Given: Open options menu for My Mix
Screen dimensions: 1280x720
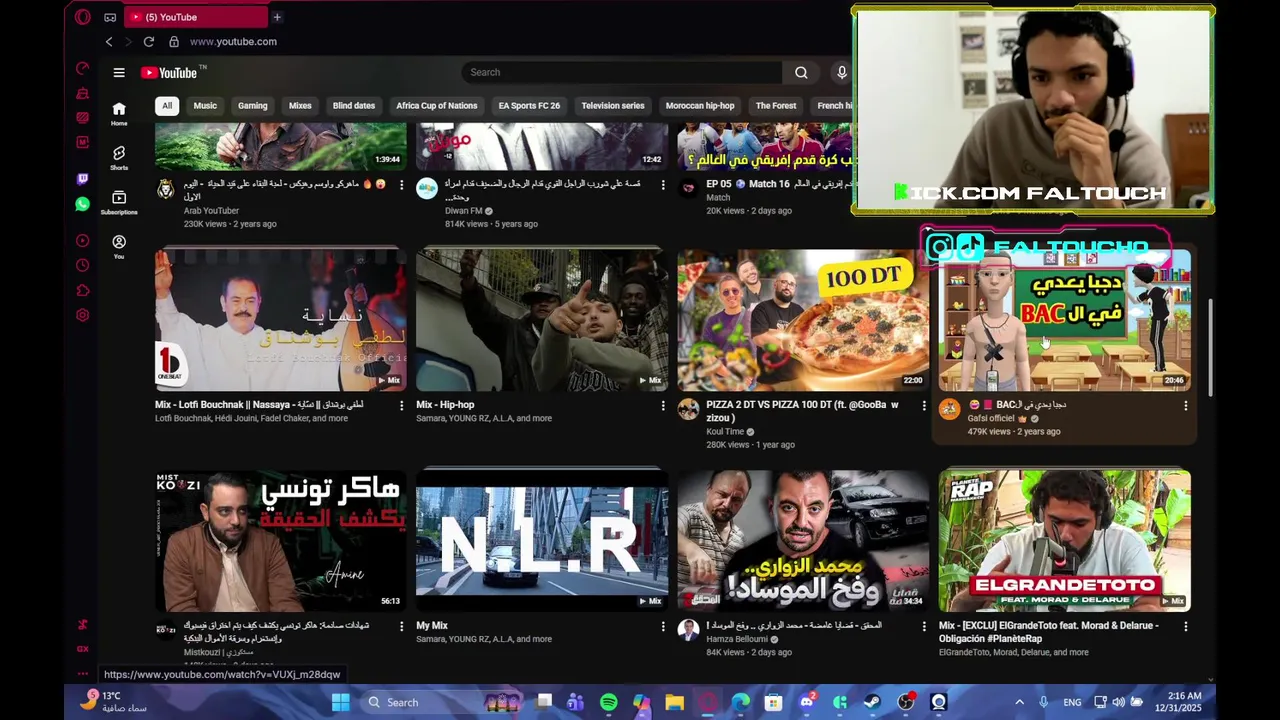Looking at the screenshot, I should pyautogui.click(x=662, y=626).
